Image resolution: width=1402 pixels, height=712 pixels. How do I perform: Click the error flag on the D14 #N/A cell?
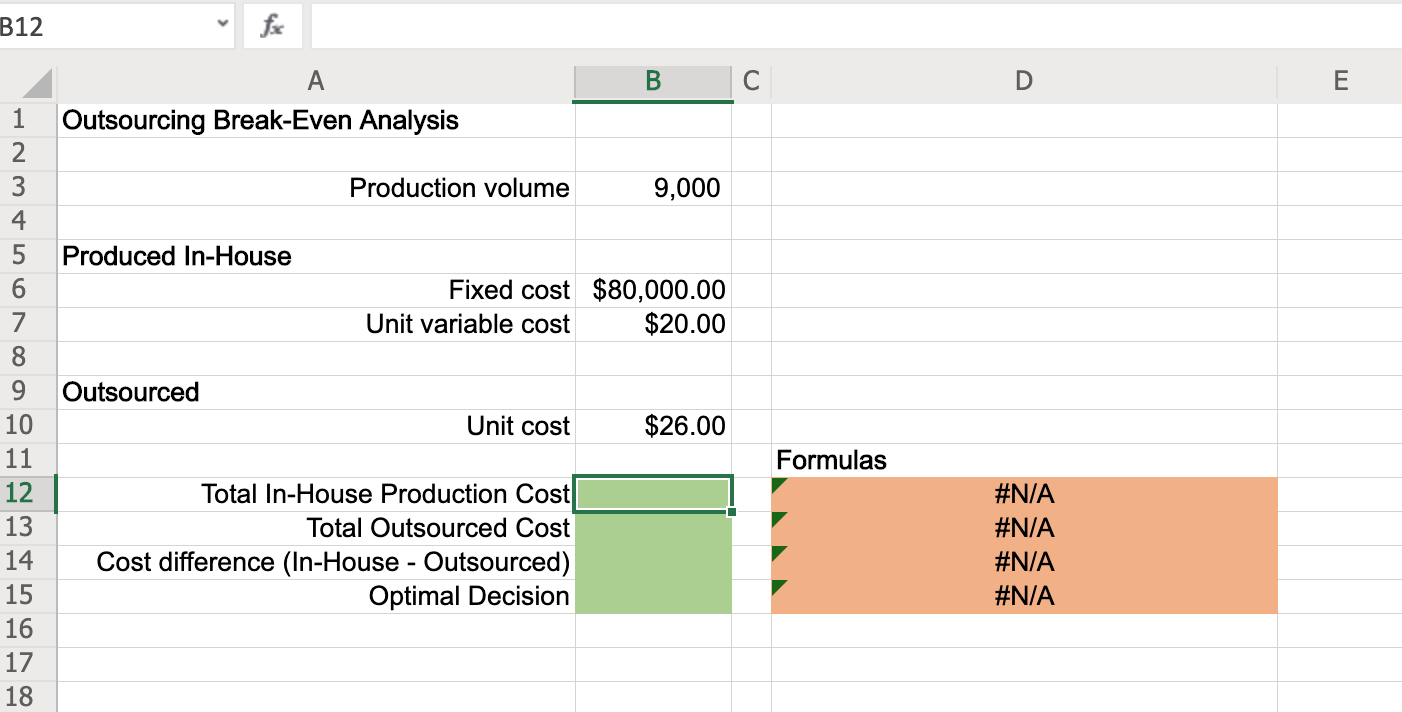tap(779, 550)
